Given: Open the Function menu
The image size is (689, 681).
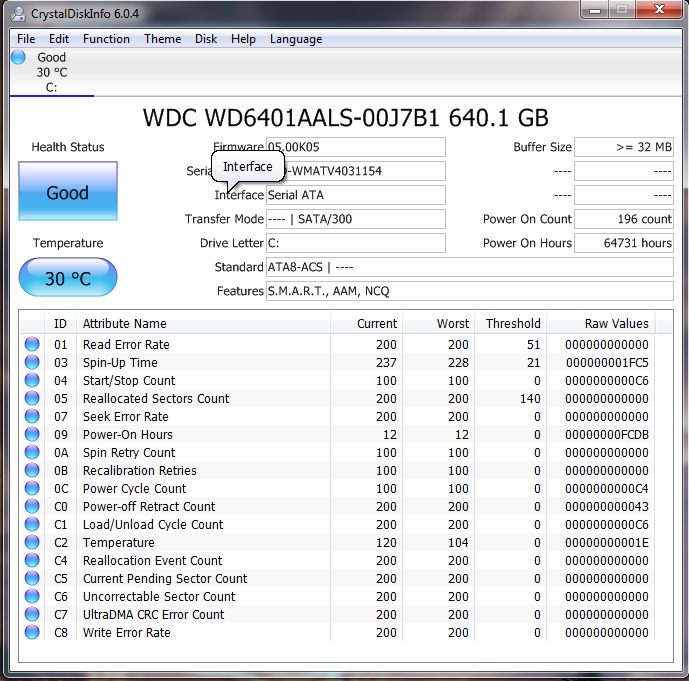Looking at the screenshot, I should (106, 39).
